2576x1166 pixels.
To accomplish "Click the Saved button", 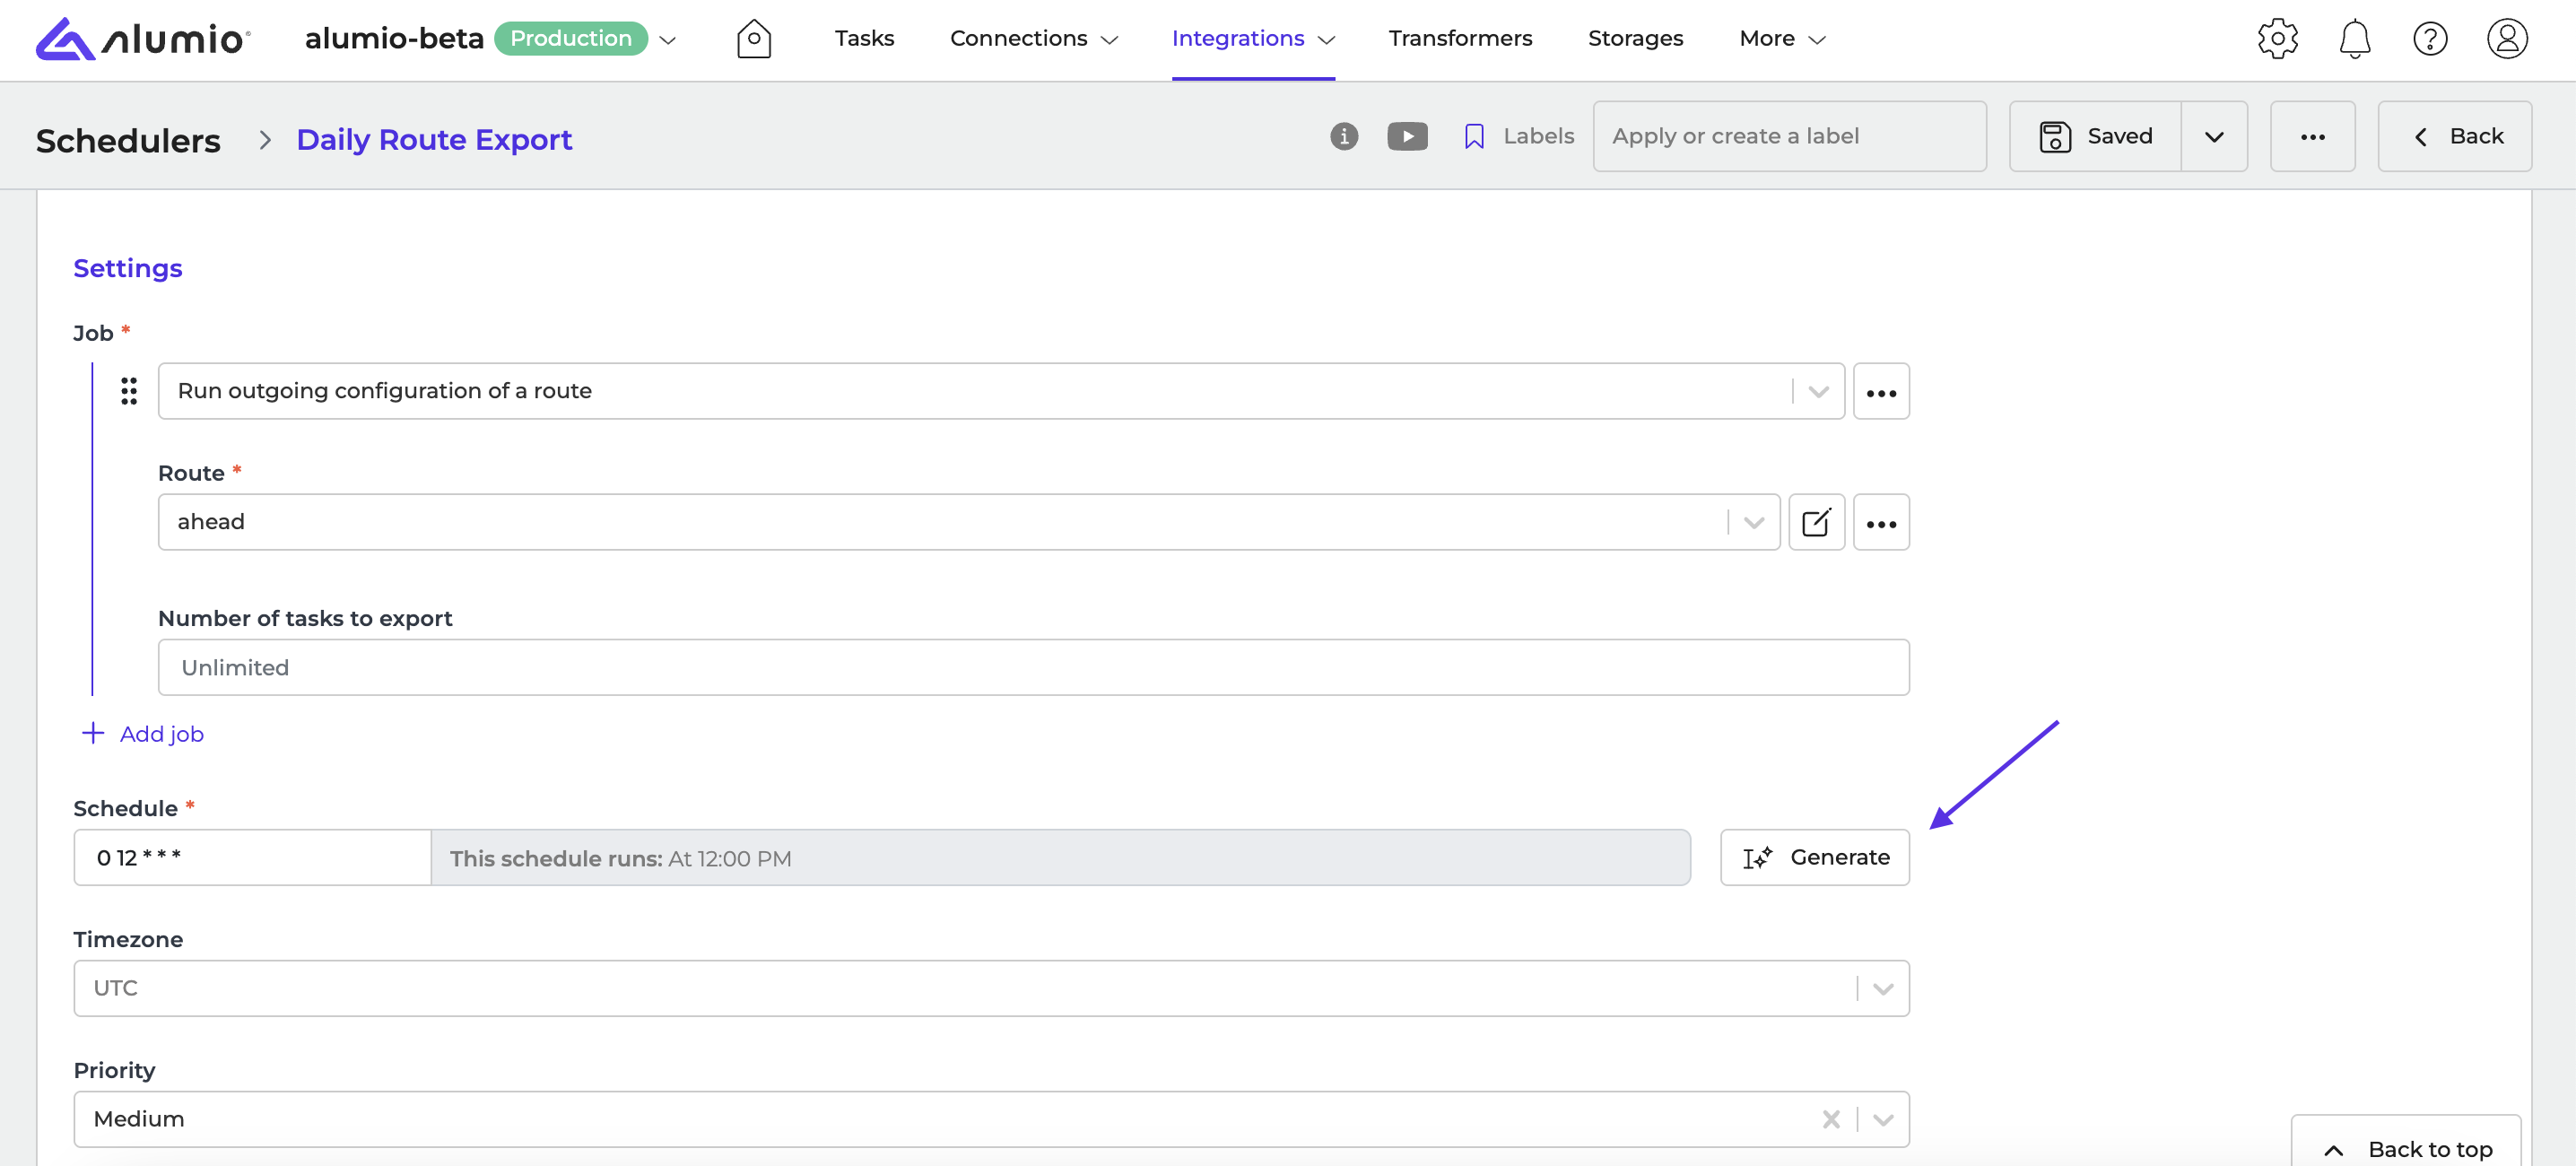I will pyautogui.click(x=2095, y=136).
